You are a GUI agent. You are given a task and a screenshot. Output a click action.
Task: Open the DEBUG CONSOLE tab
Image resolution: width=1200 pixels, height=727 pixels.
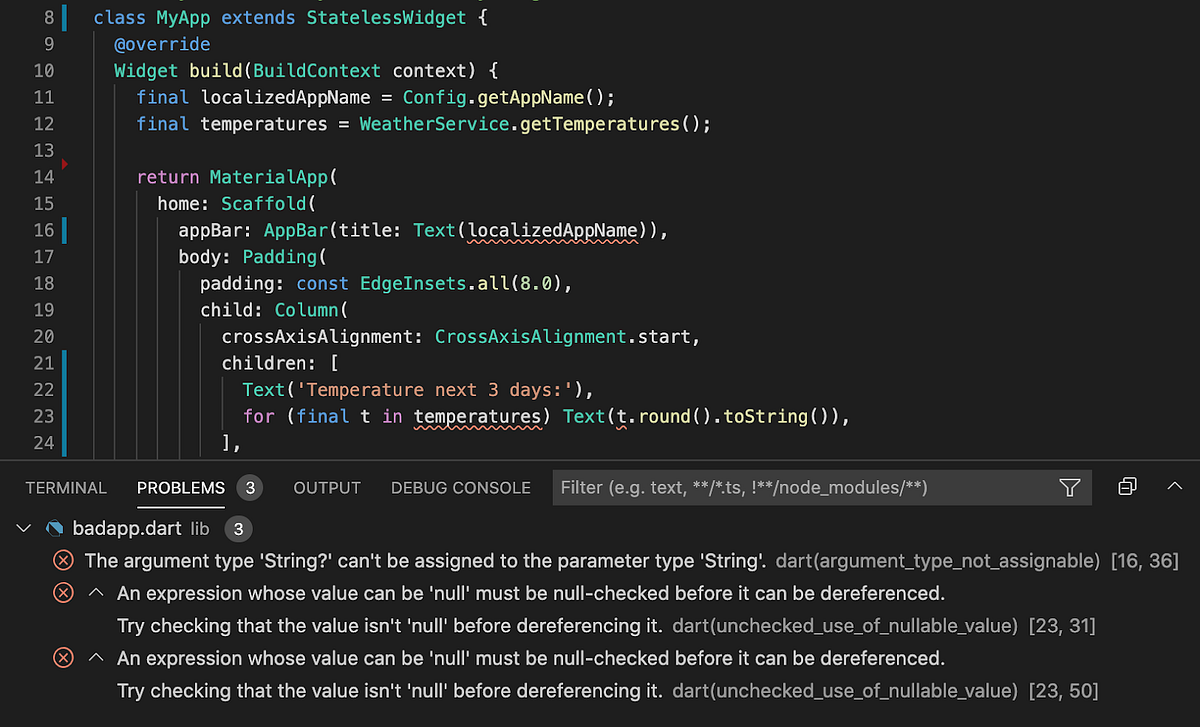tap(460, 488)
